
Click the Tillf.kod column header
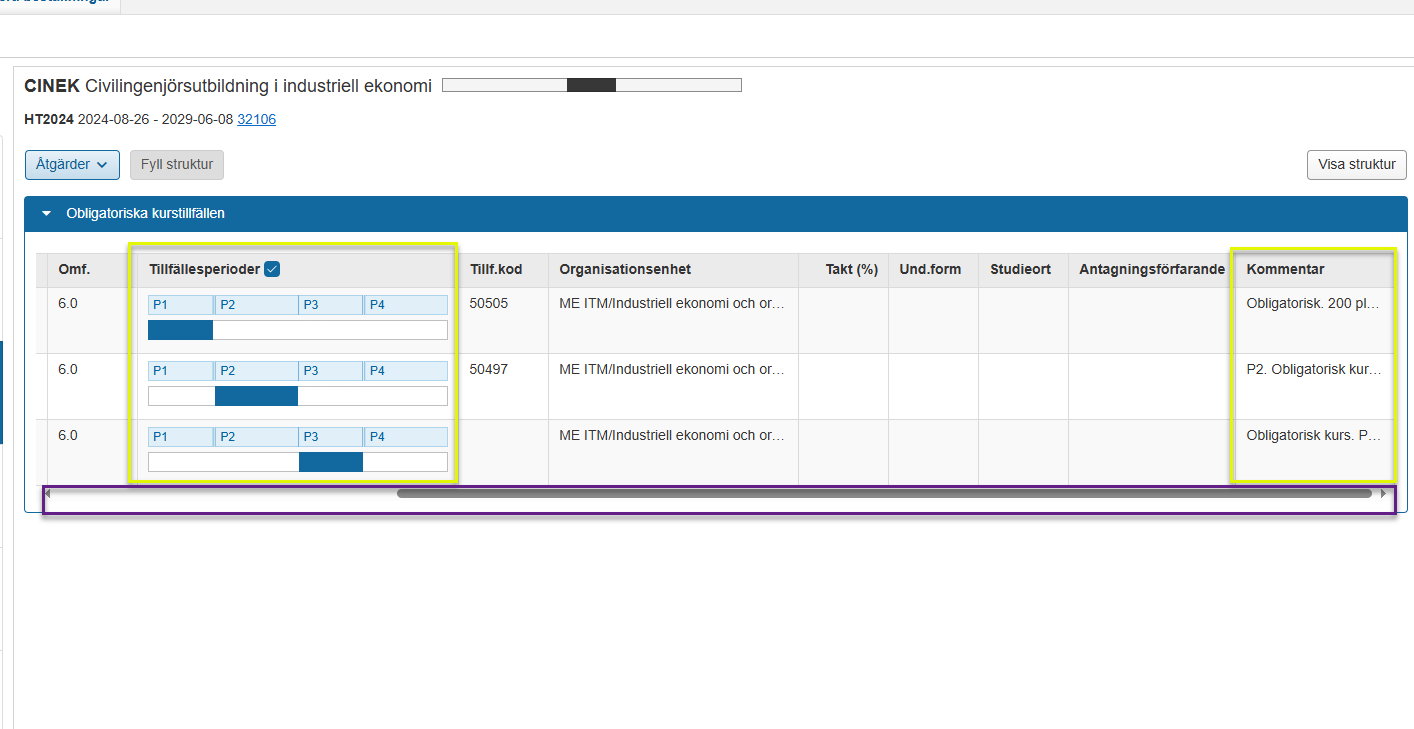[496, 269]
